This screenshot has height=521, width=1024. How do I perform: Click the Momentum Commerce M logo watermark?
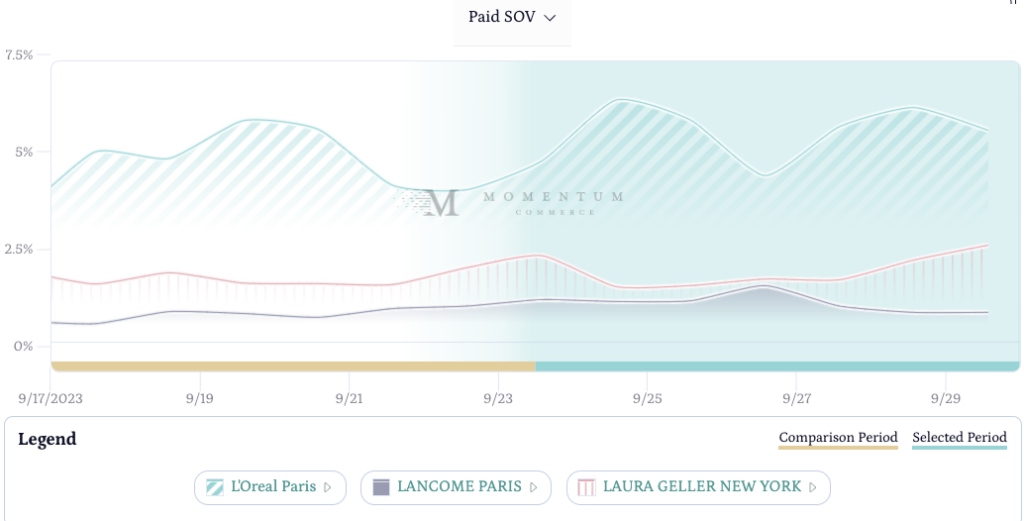pyautogui.click(x=439, y=203)
